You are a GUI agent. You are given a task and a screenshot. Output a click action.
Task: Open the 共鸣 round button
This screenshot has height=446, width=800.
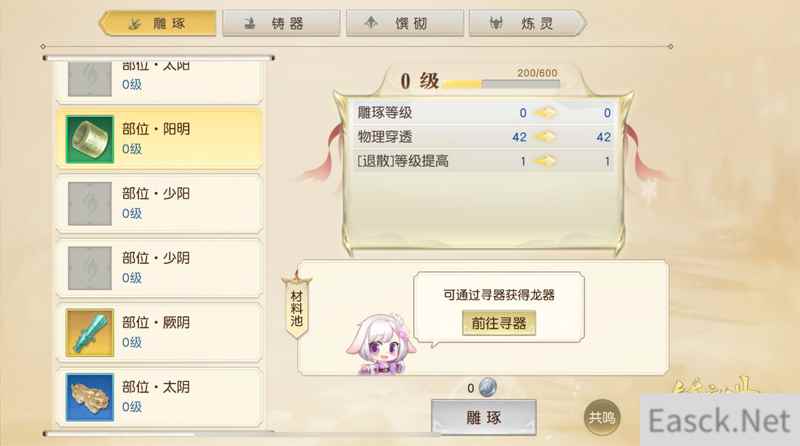pyautogui.click(x=602, y=417)
